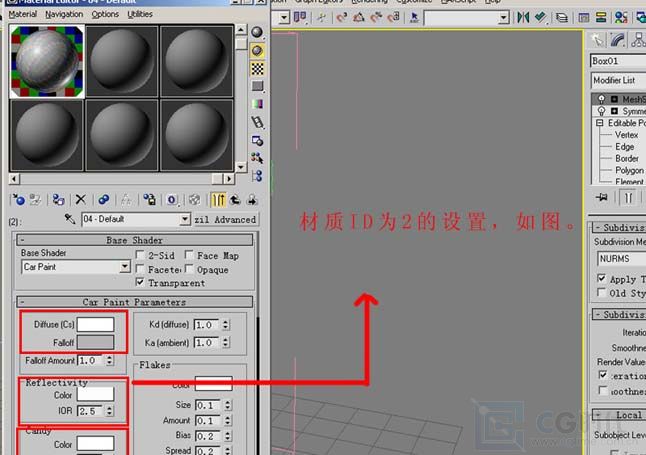
Task: Click the Make Preview film icon
Action: tap(257, 122)
